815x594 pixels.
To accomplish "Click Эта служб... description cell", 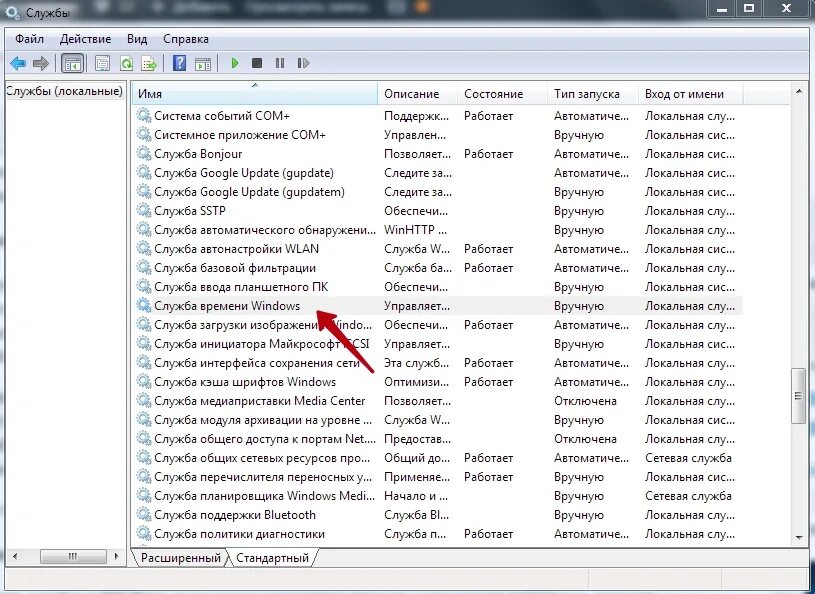I will (416, 363).
